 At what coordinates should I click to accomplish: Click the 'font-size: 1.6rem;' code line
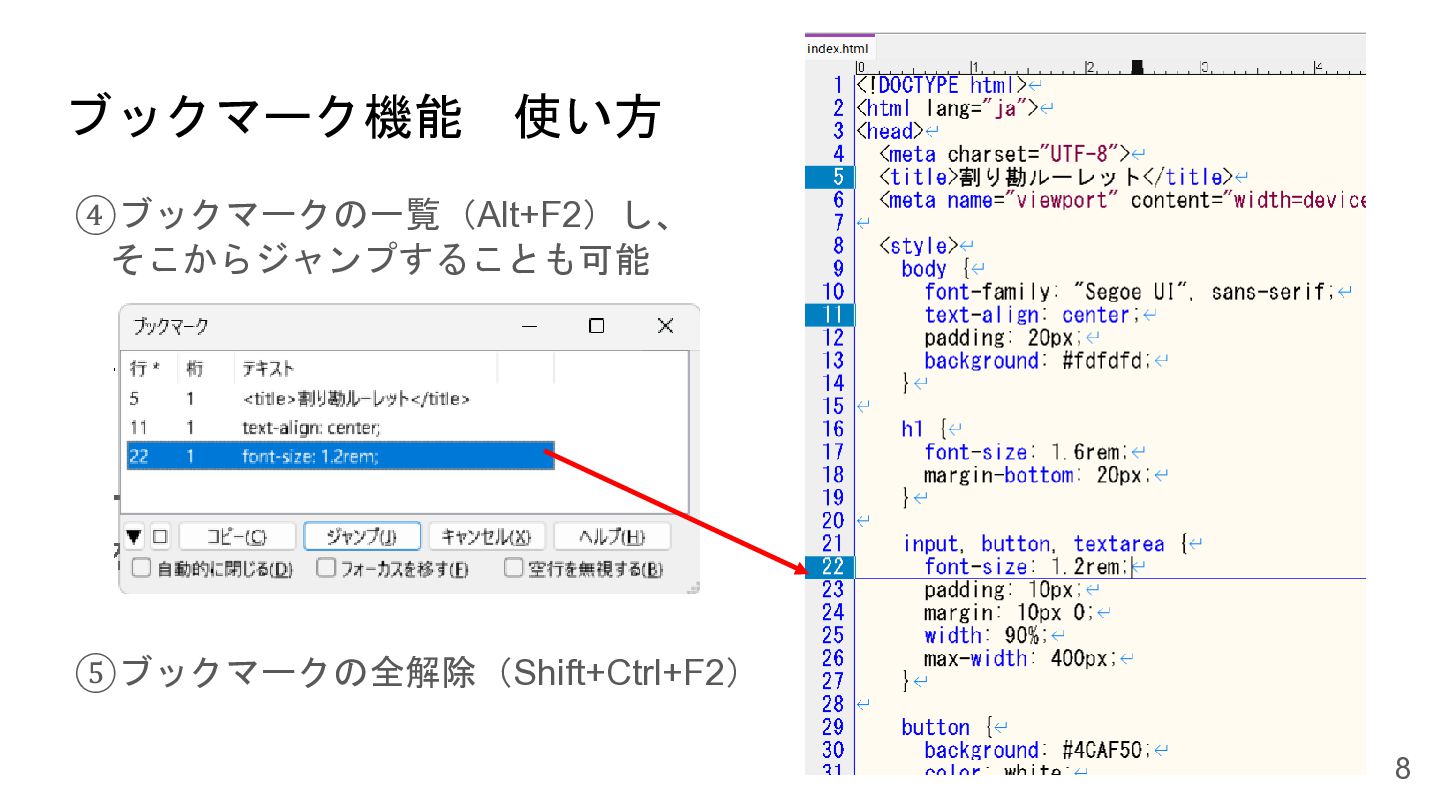(1027, 452)
